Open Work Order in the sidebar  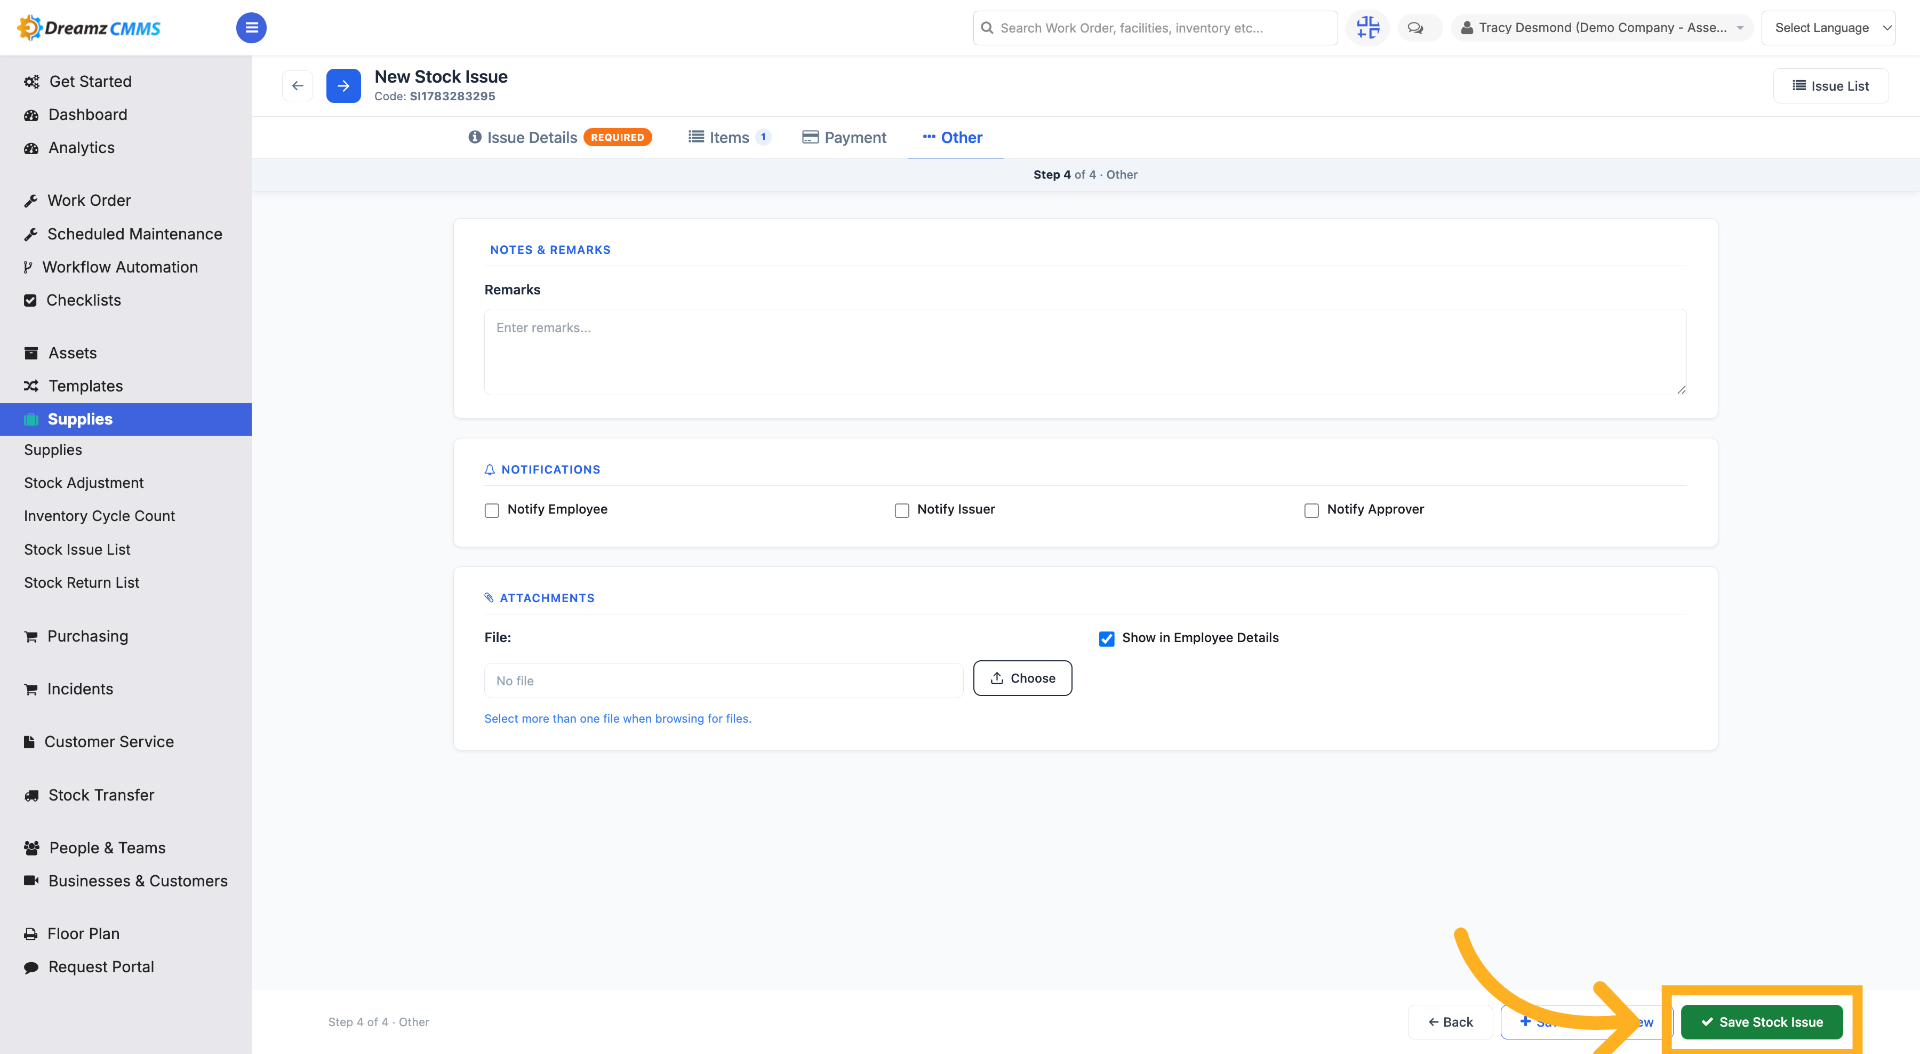coord(89,201)
